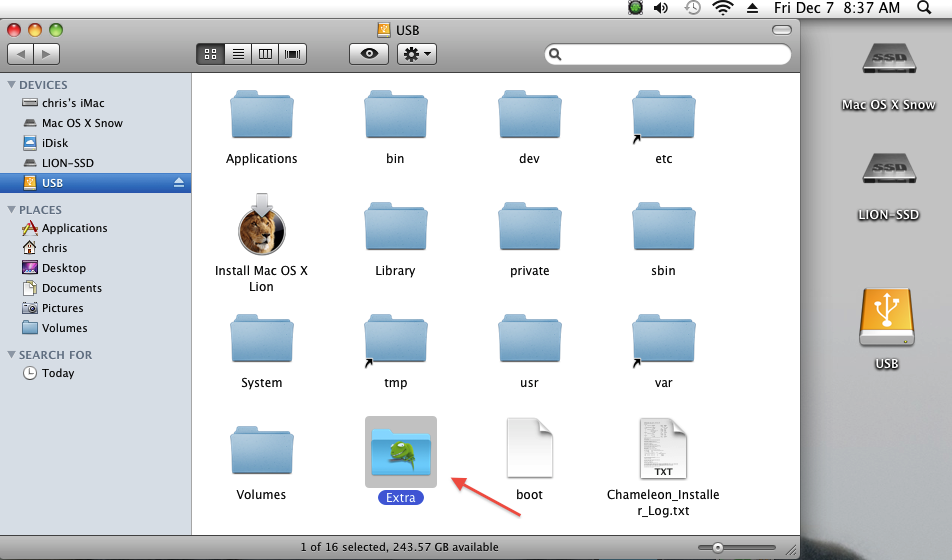
Task: Select the Chameleon_Installer_Log.txt file
Action: click(x=663, y=448)
